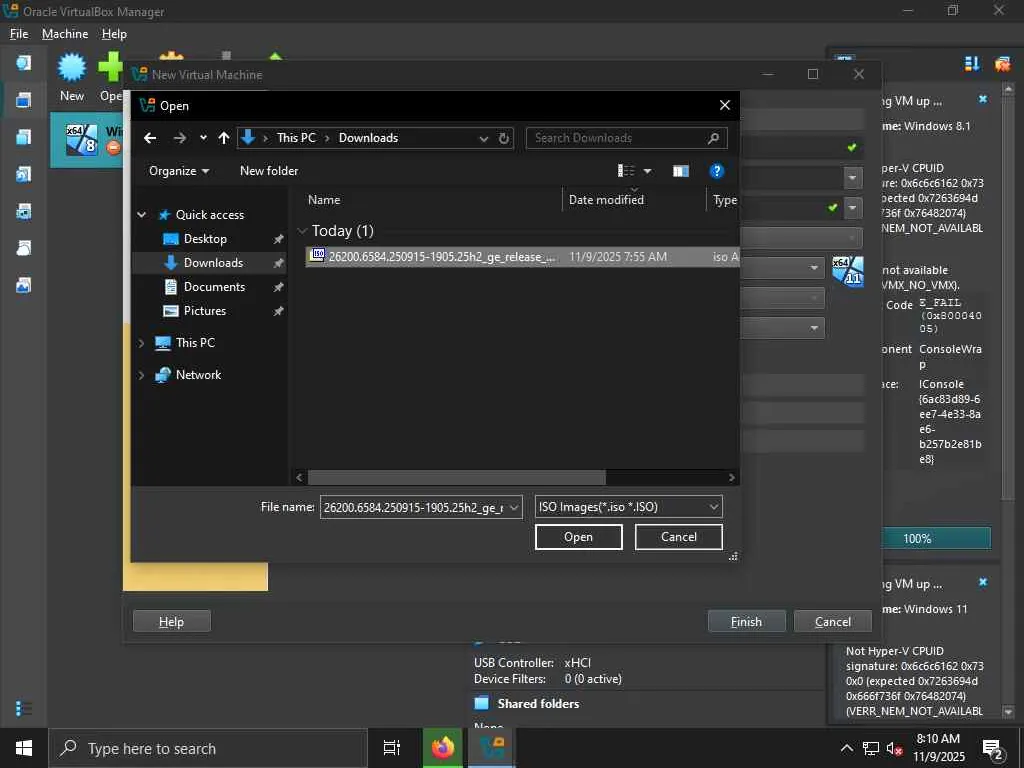1024x768 pixels.
Task: Dismiss the Windows 8.1 error notification
Action: [x=983, y=99]
